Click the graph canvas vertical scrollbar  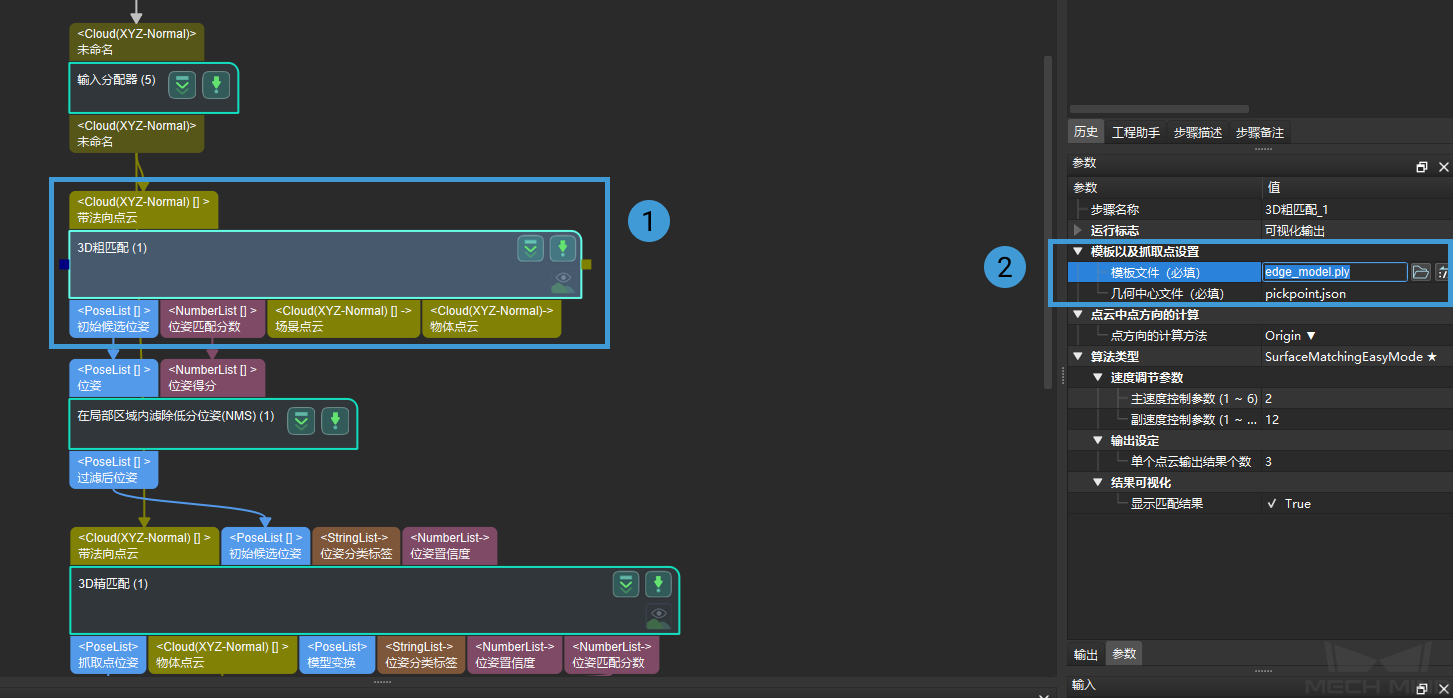point(1048,220)
